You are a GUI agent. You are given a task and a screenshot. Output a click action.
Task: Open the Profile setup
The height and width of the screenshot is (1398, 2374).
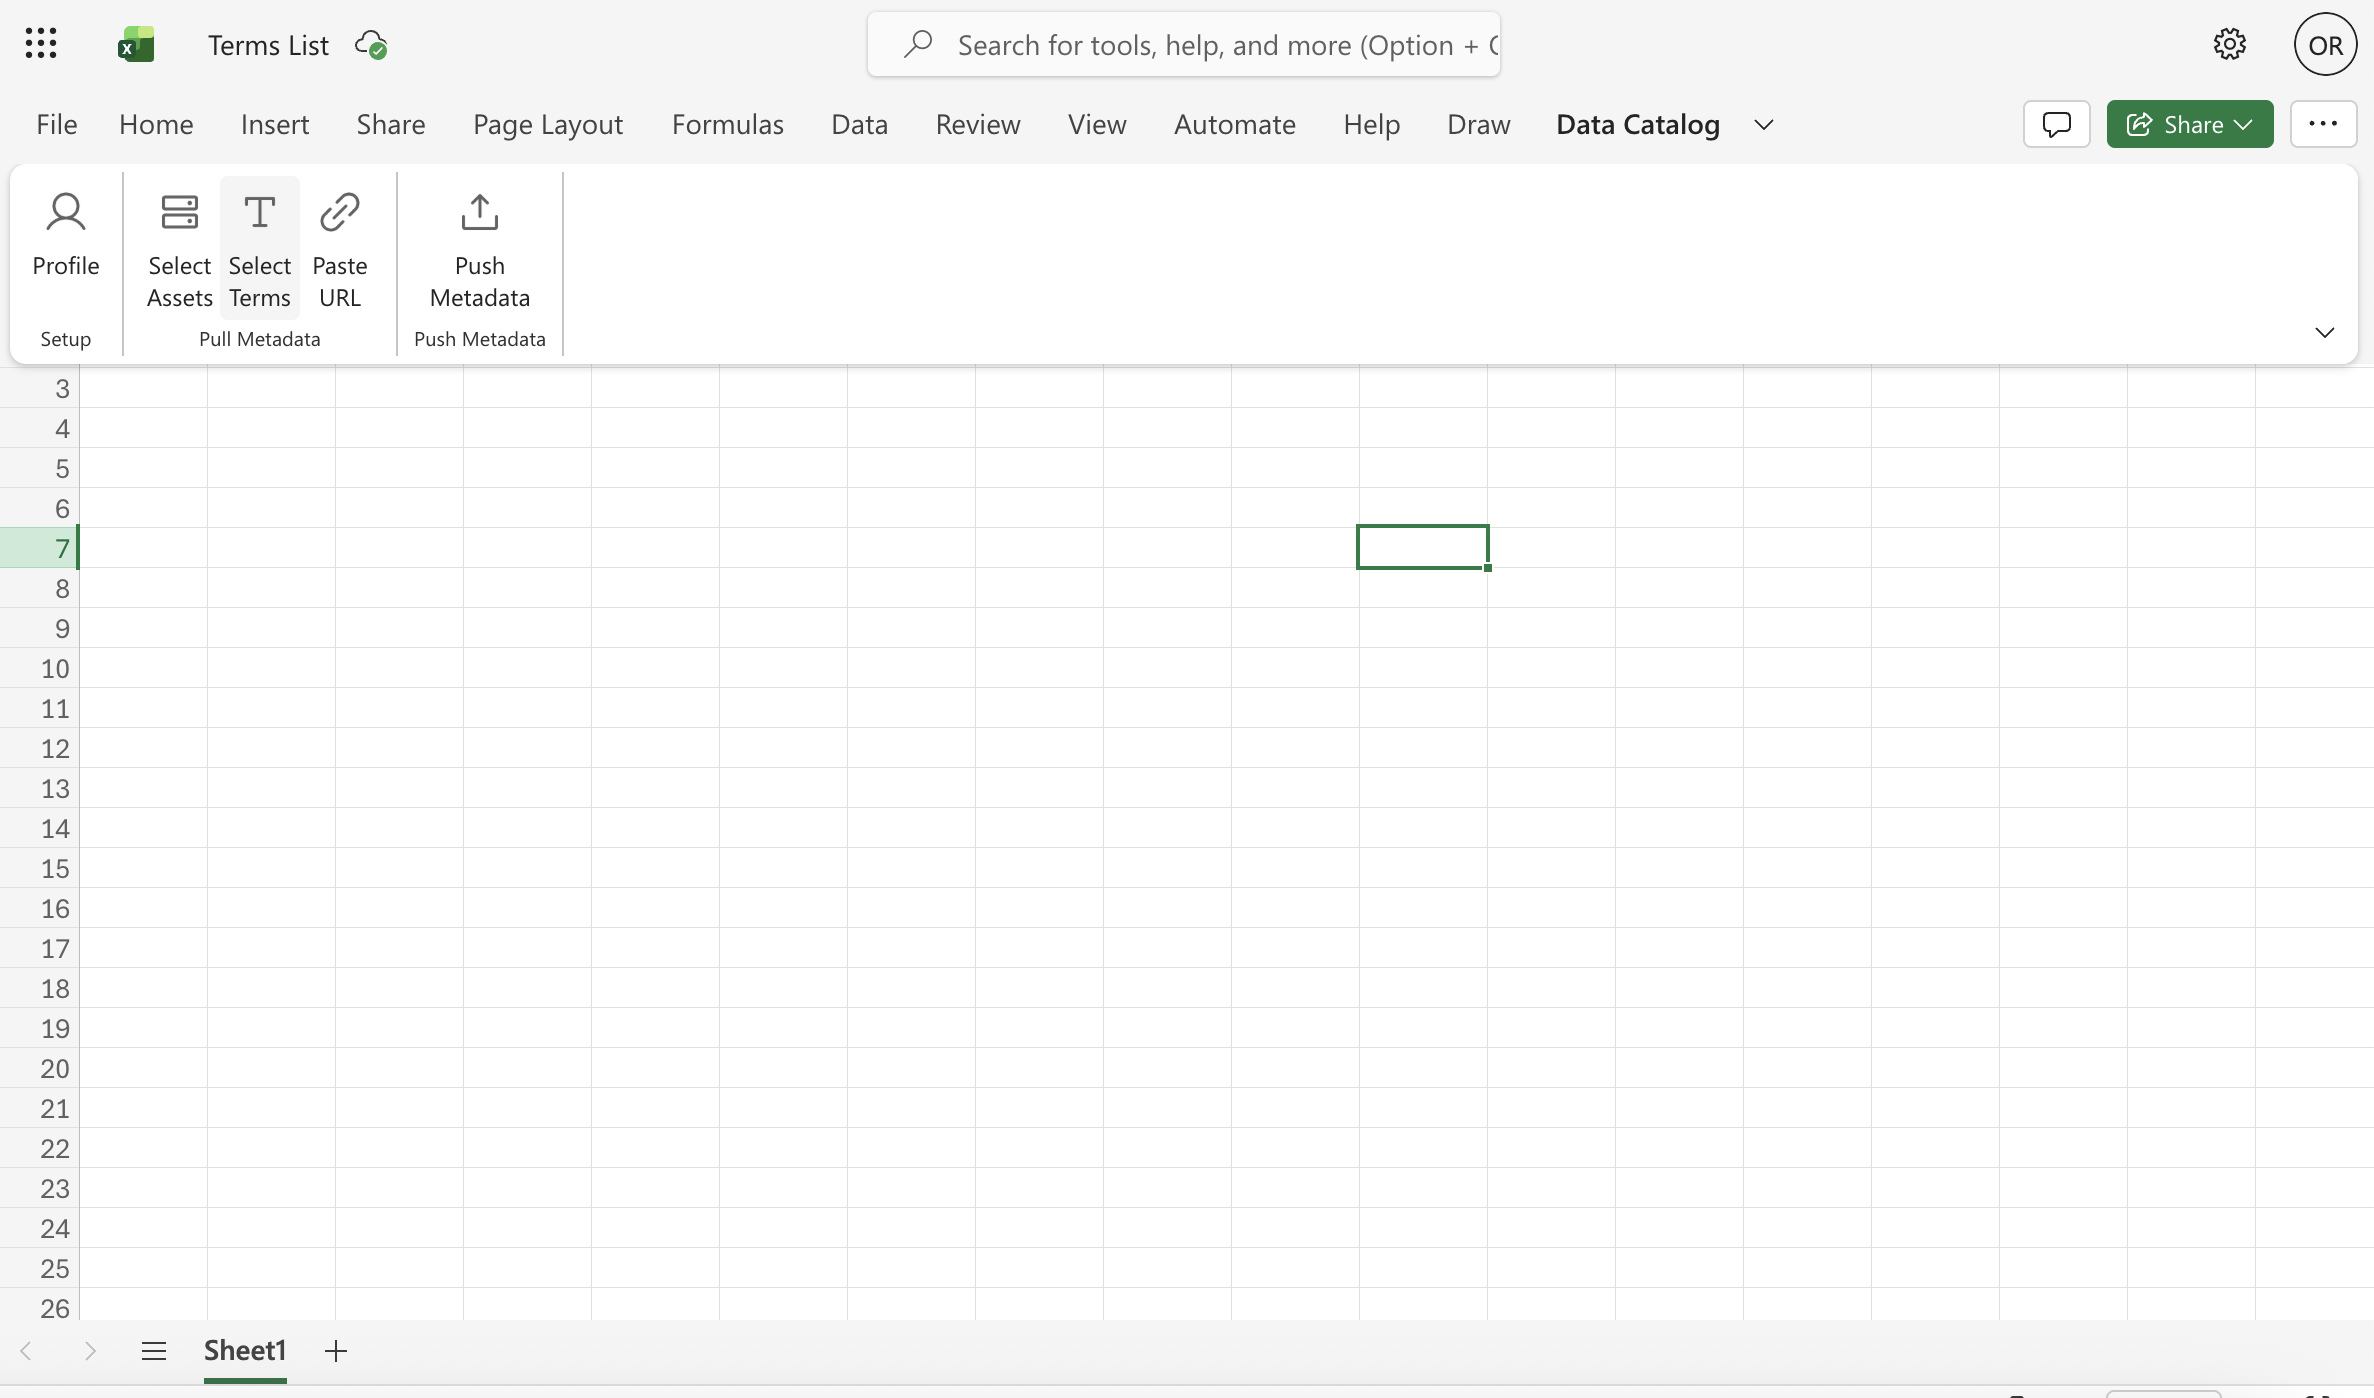click(66, 237)
